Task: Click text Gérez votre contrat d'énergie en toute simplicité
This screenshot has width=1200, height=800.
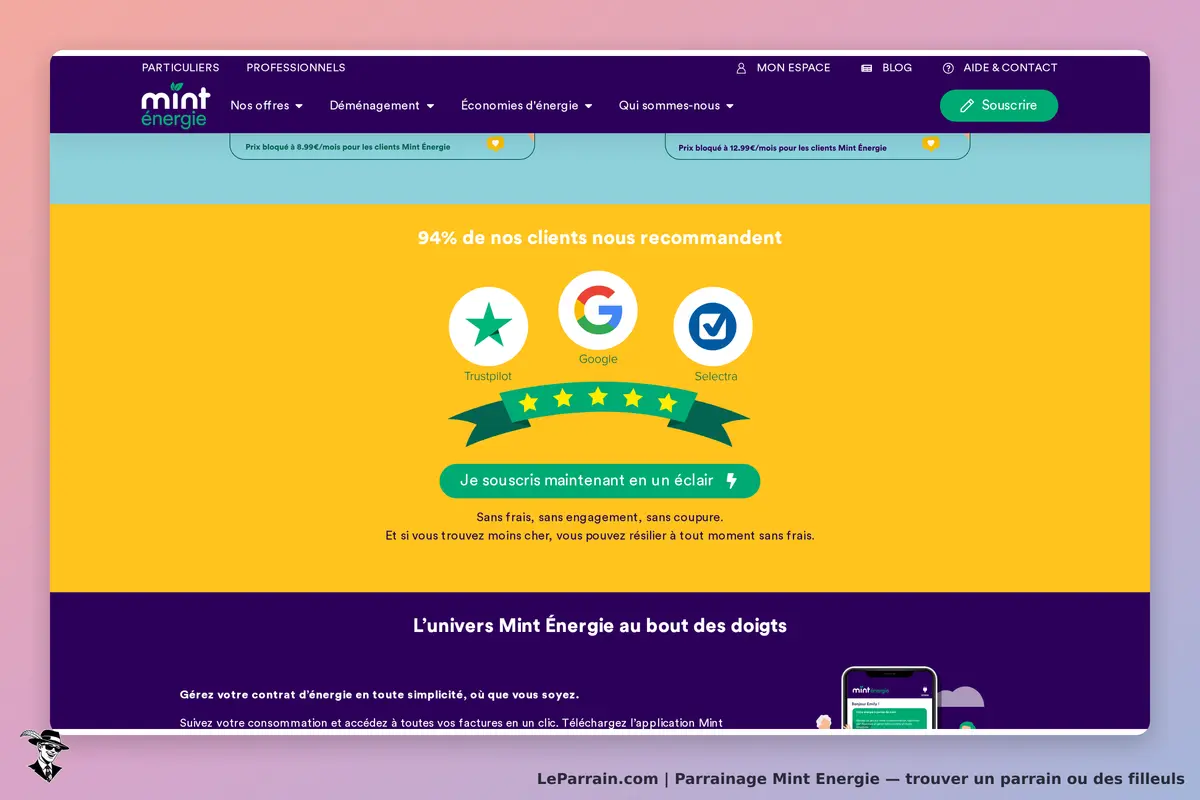Action: coord(379,694)
